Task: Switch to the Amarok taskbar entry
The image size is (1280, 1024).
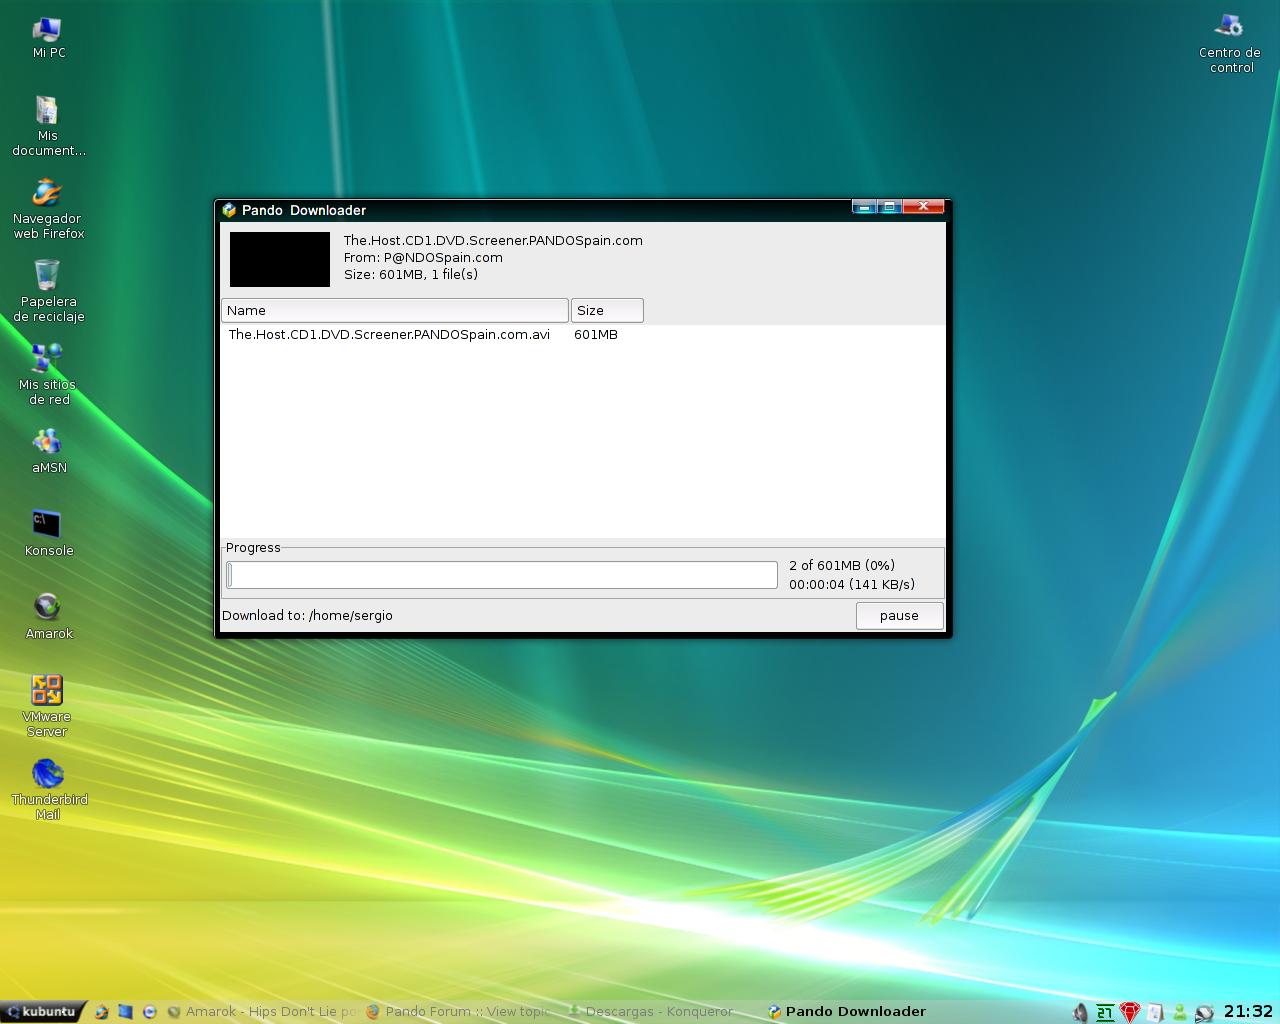Action: click(x=262, y=1012)
